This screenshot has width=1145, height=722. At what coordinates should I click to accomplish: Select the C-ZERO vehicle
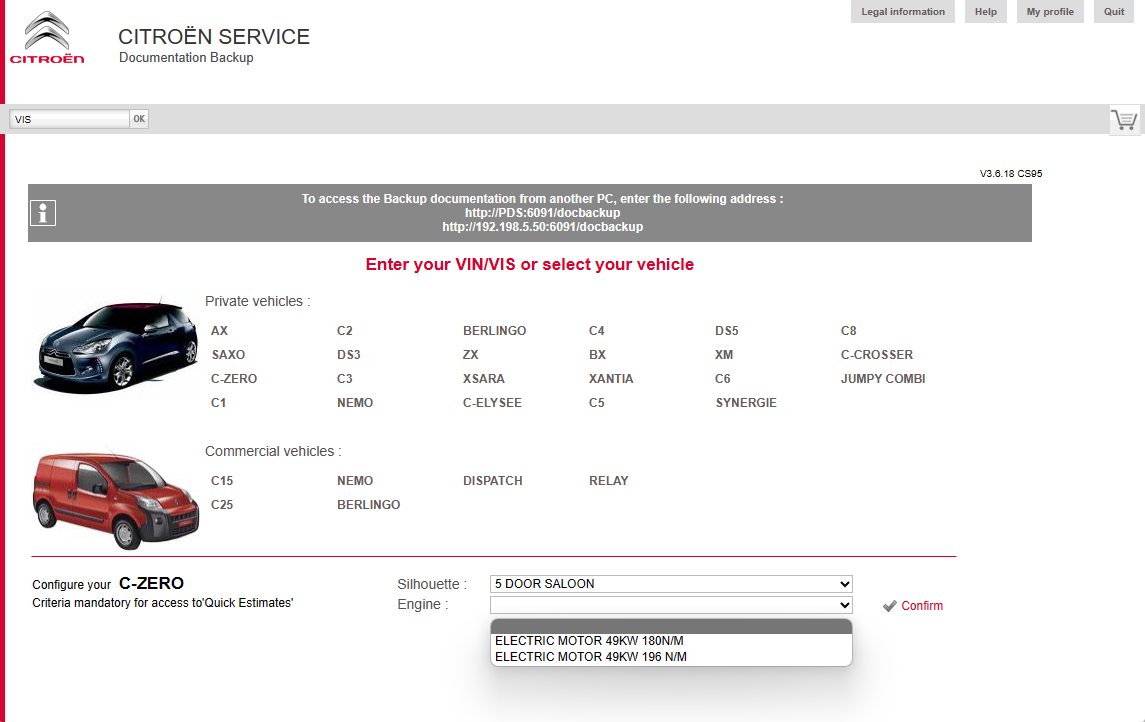pos(232,378)
